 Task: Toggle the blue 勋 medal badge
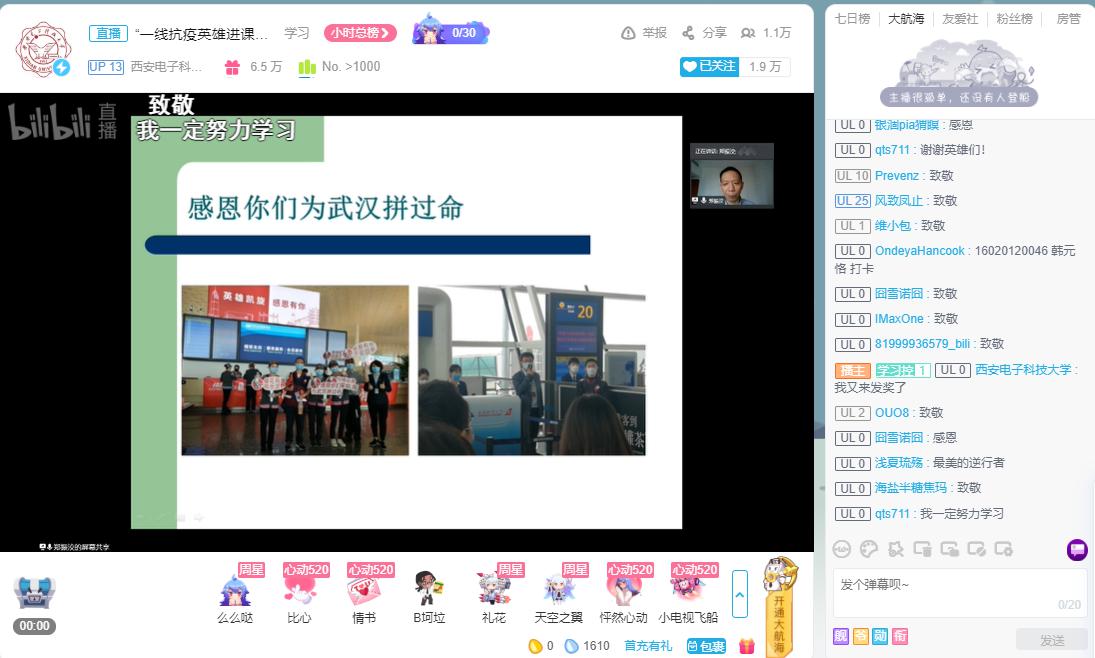pos(880,637)
